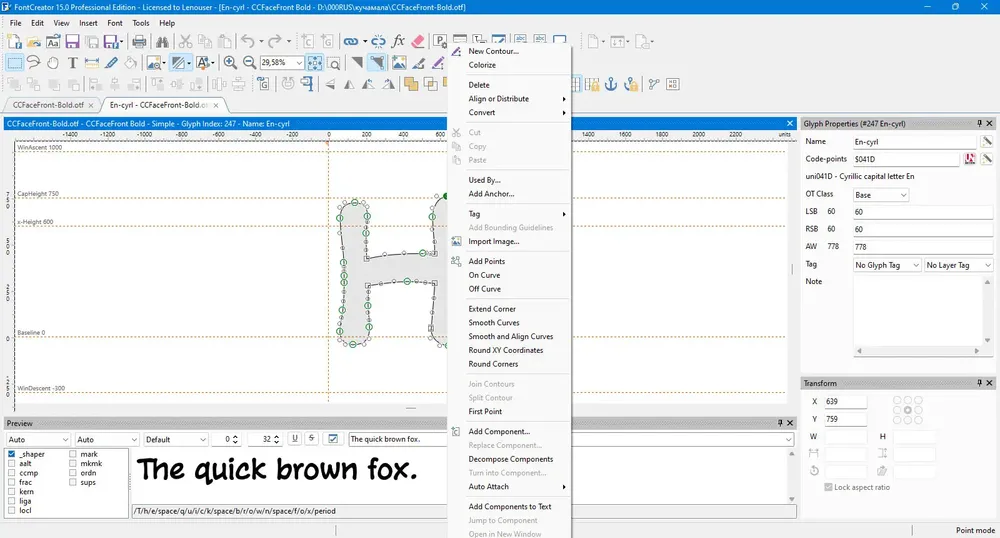Screen dimensions: 1000x538
Task: Open the zoom percentage 29,58% dropdown
Action: pyautogui.click(x=299, y=62)
